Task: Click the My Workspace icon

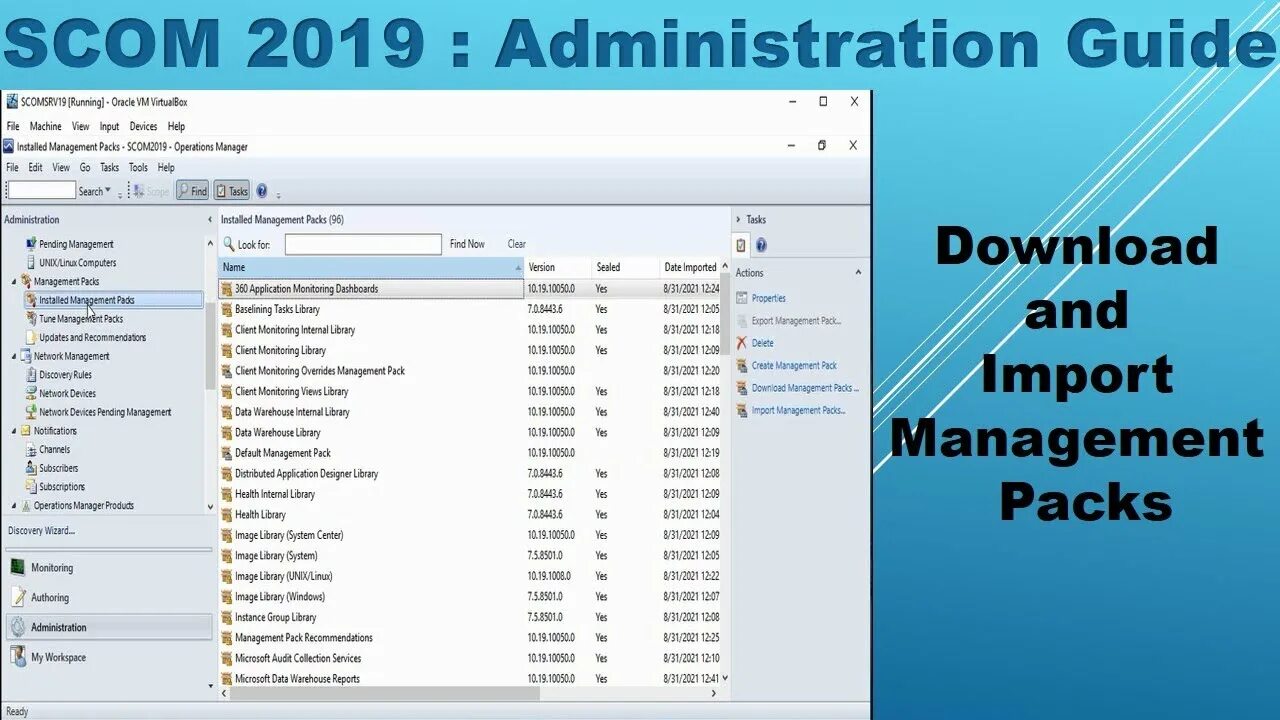Action: tap(18, 657)
